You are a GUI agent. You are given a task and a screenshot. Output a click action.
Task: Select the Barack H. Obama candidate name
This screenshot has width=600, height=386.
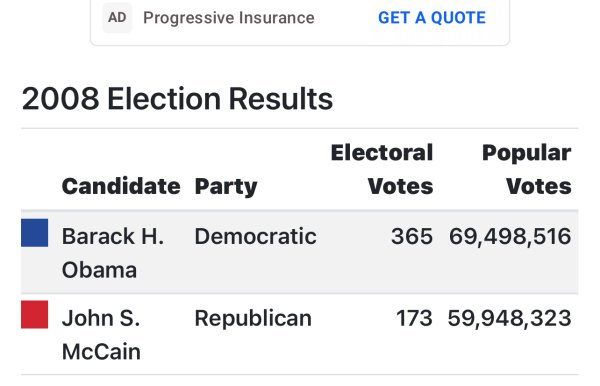[113, 253]
